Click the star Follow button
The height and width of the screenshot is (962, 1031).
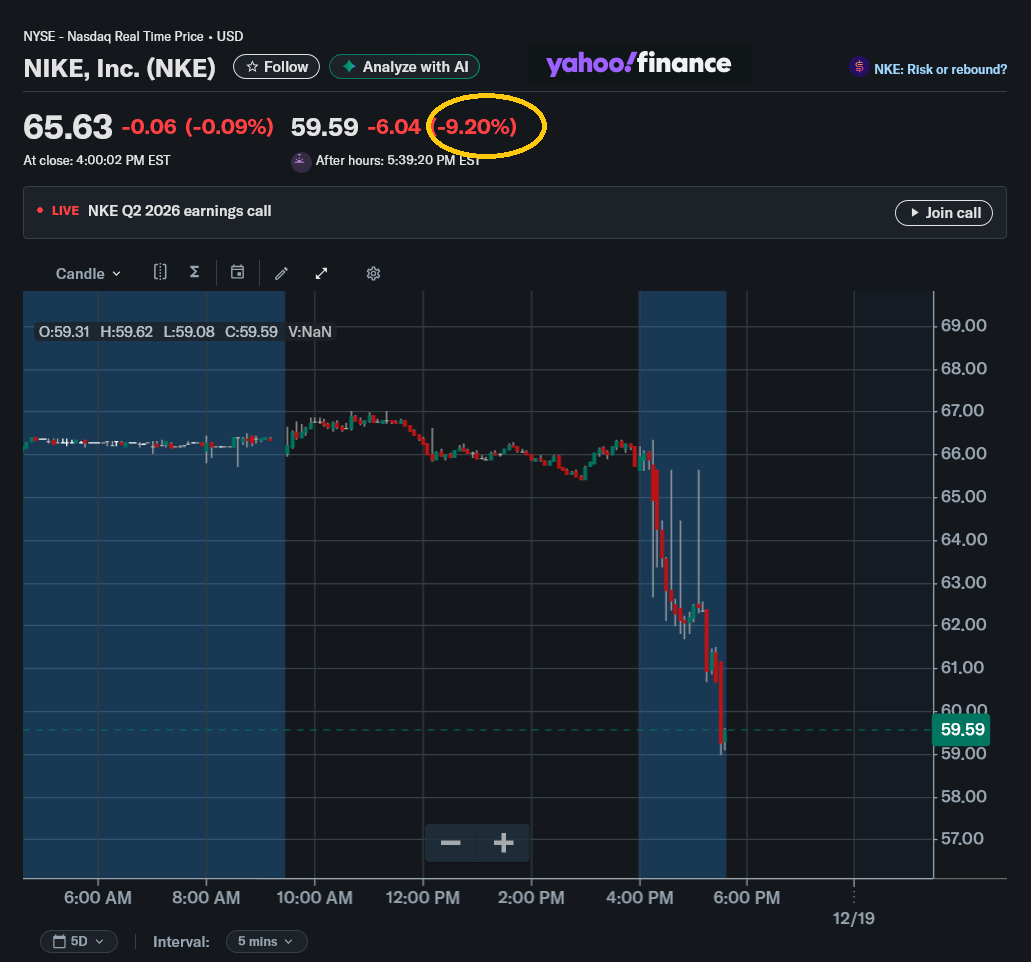pos(276,66)
